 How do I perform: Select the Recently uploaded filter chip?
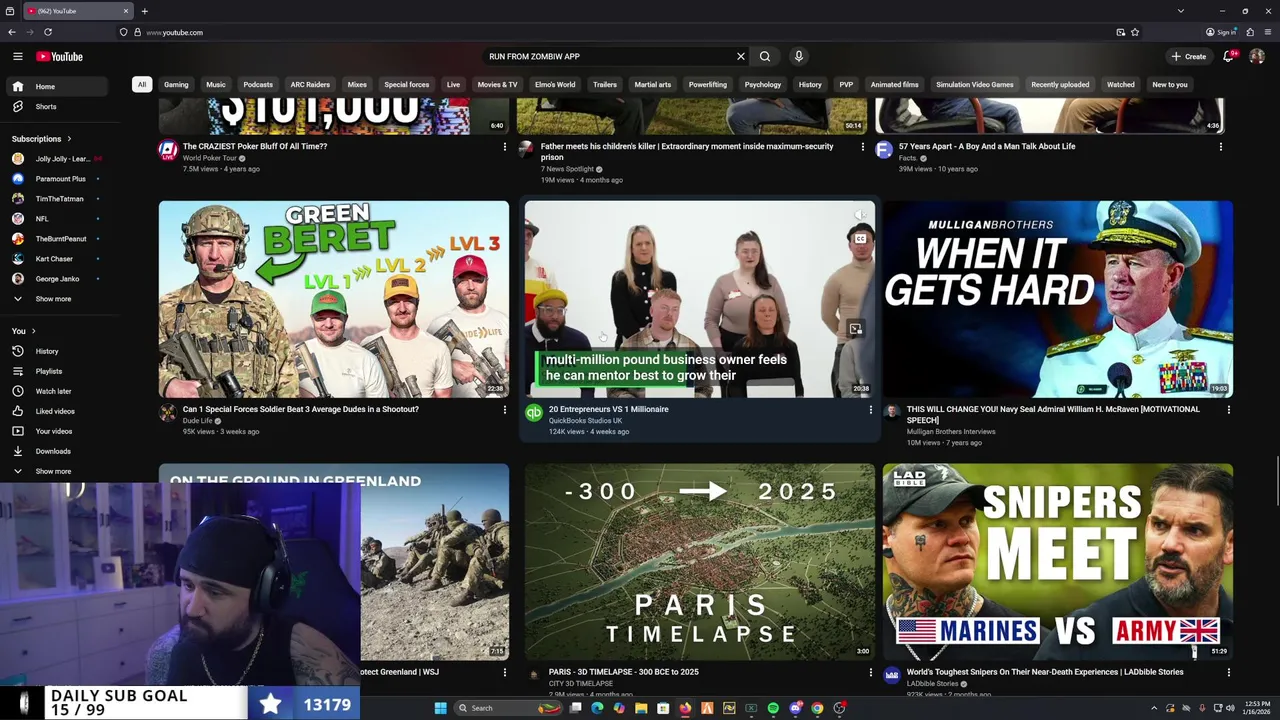point(1060,85)
